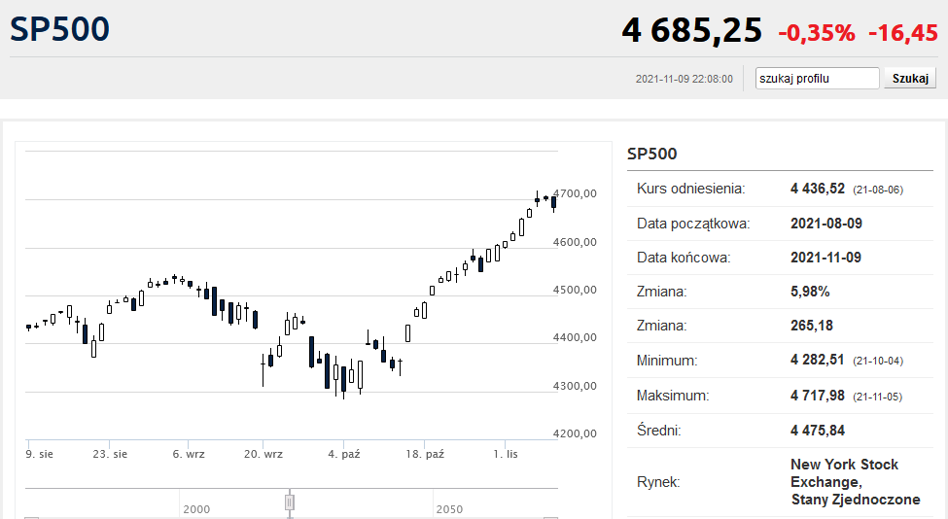Click the -0,35% percentage change
948x519 pixels.
[x=817, y=33]
